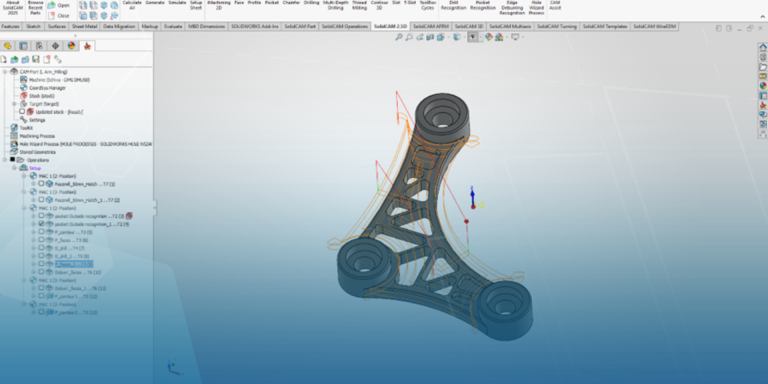Collapse the first MAC 1 (1- Position) node
The image size is (768, 384).
pos(24,176)
